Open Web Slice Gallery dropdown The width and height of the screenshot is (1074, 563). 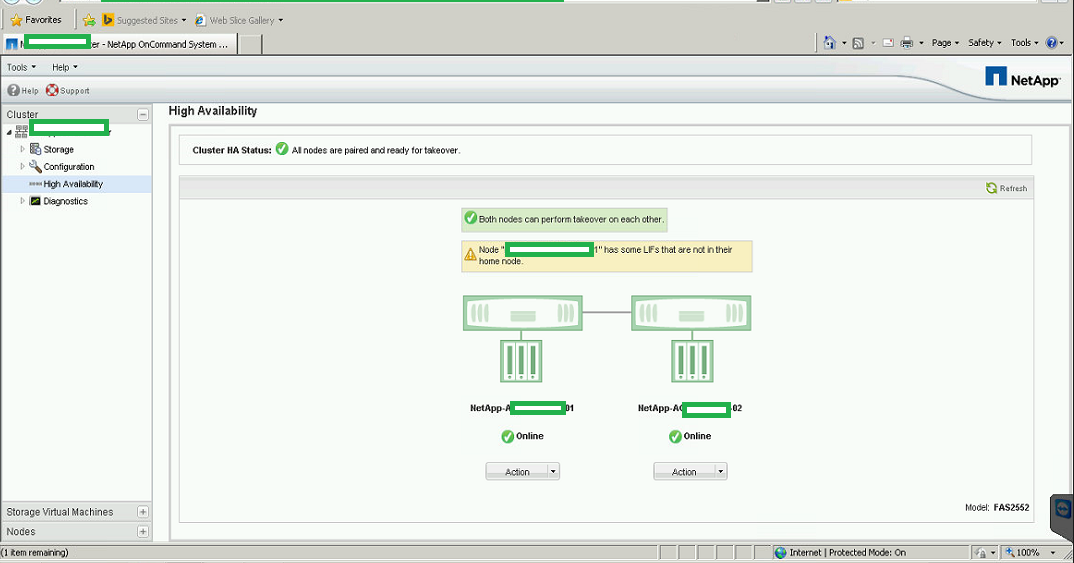tap(238, 21)
